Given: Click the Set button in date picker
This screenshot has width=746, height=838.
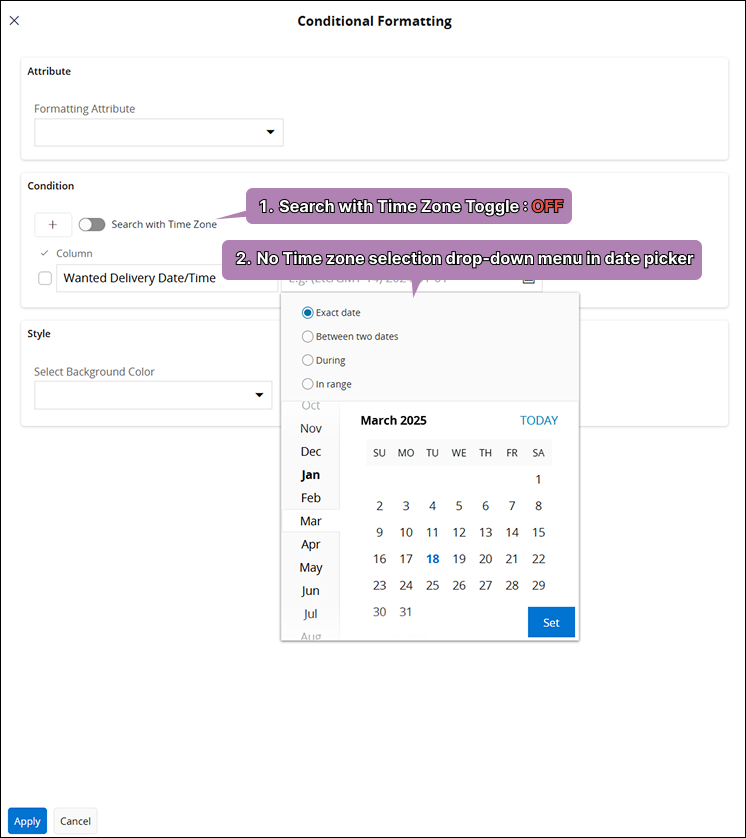Looking at the screenshot, I should point(551,622).
